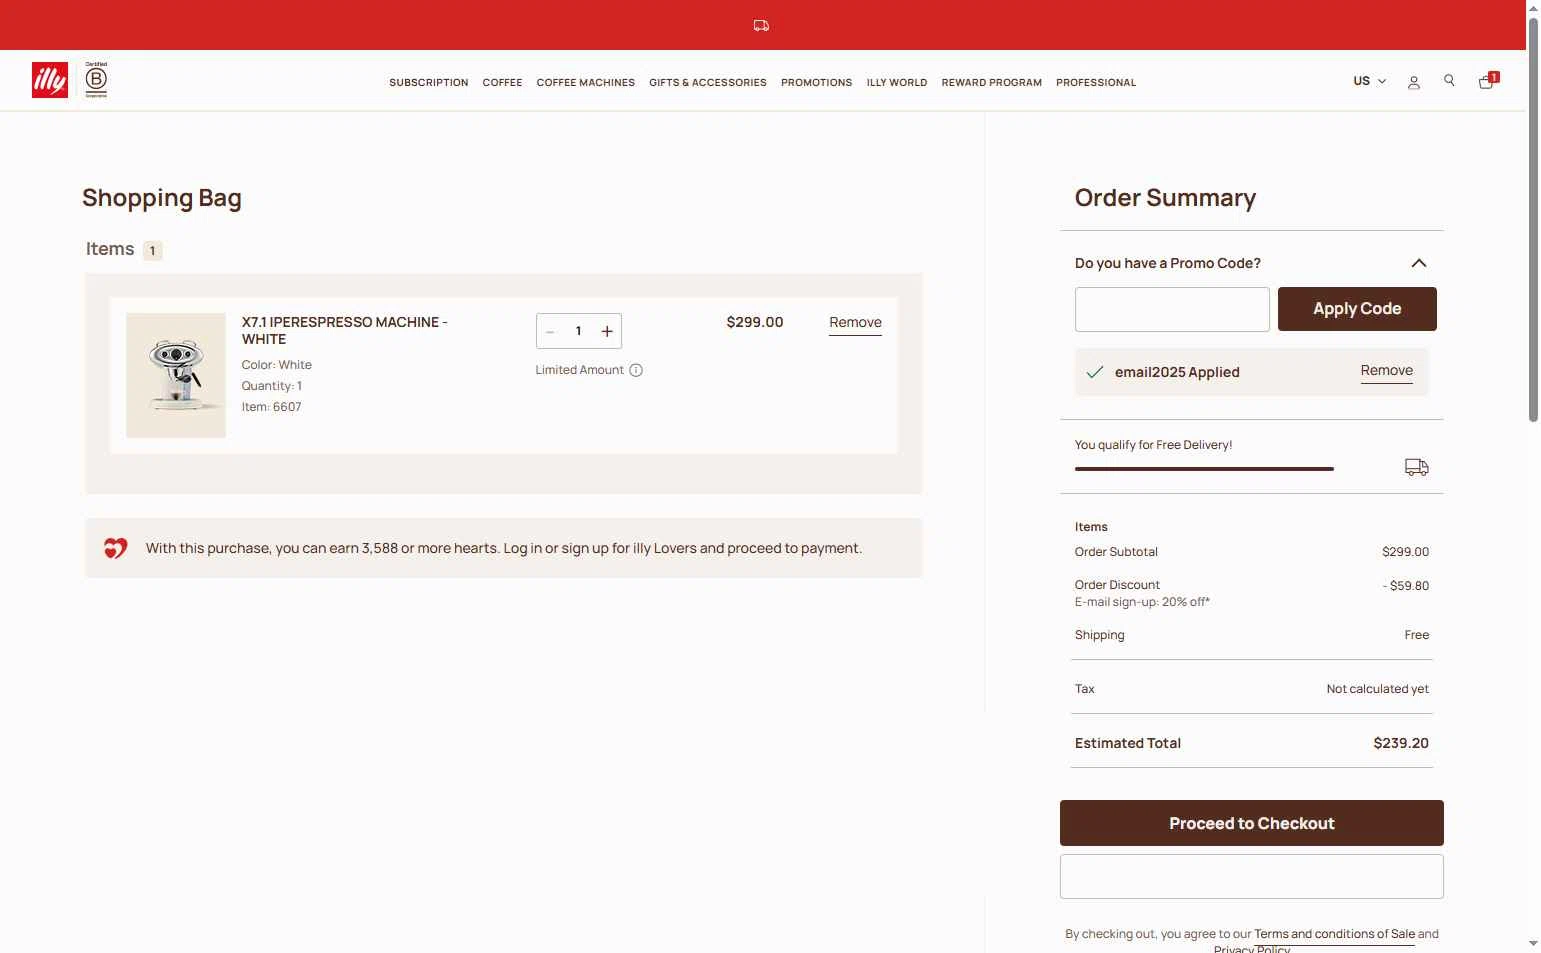1541x953 pixels.
Task: Click the Items count badge
Action: click(x=152, y=250)
